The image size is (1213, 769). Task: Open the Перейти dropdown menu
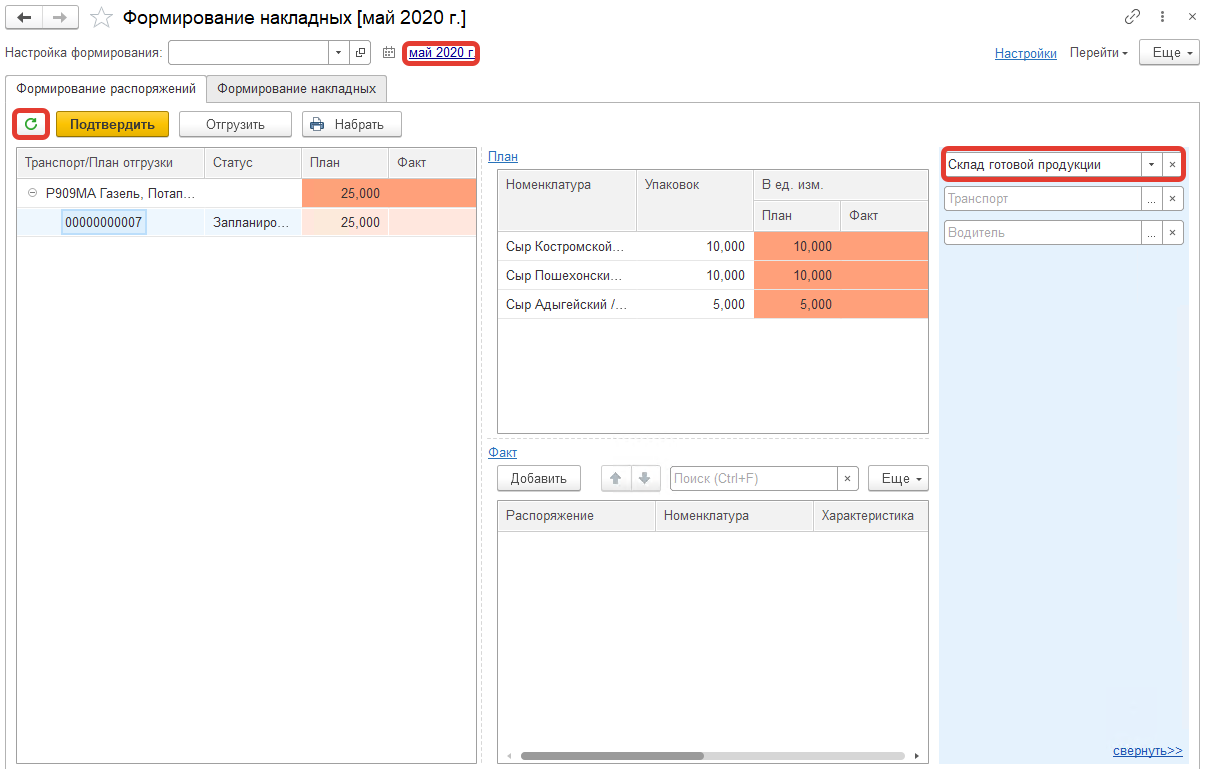pyautogui.click(x=1098, y=53)
